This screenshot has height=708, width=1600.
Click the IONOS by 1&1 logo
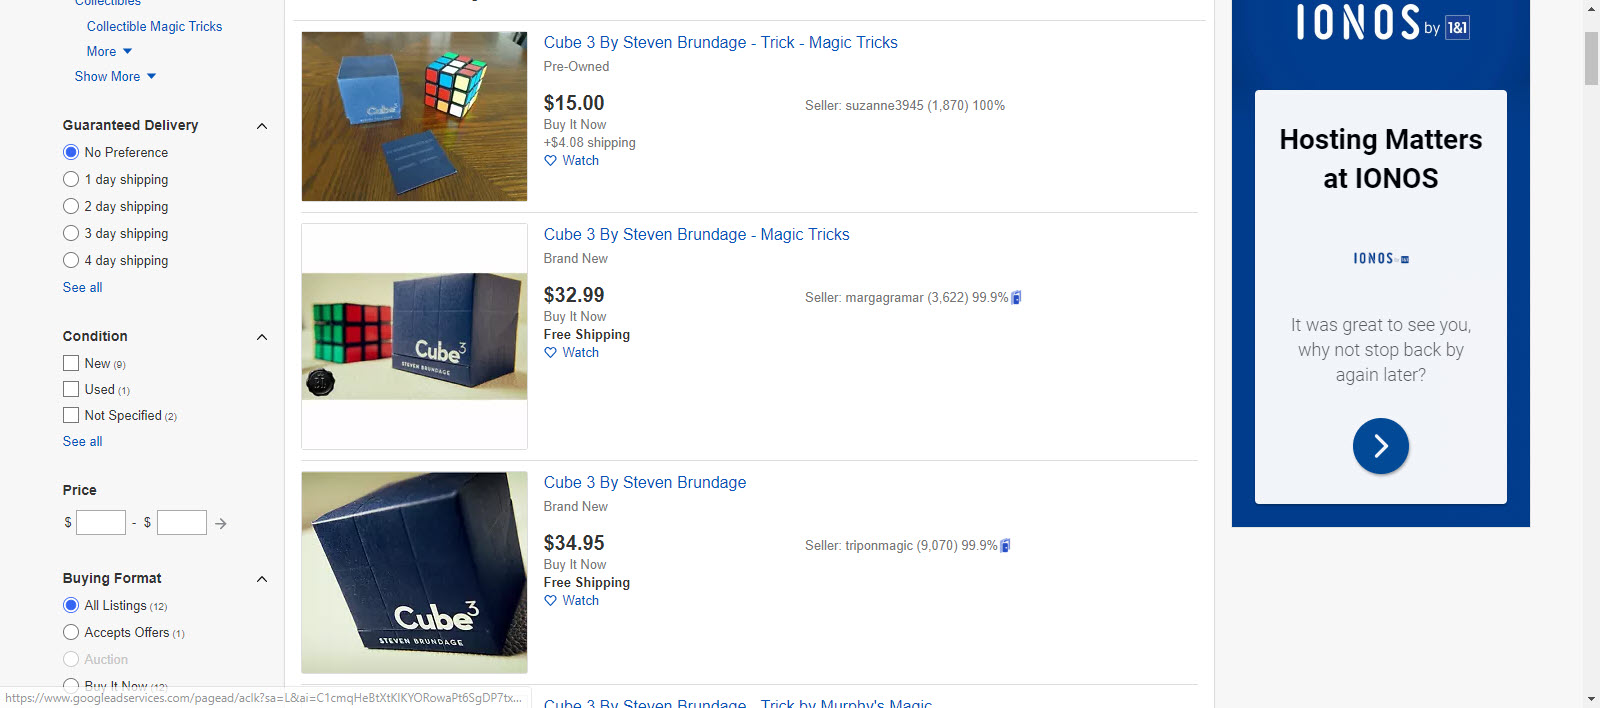[x=1381, y=22]
